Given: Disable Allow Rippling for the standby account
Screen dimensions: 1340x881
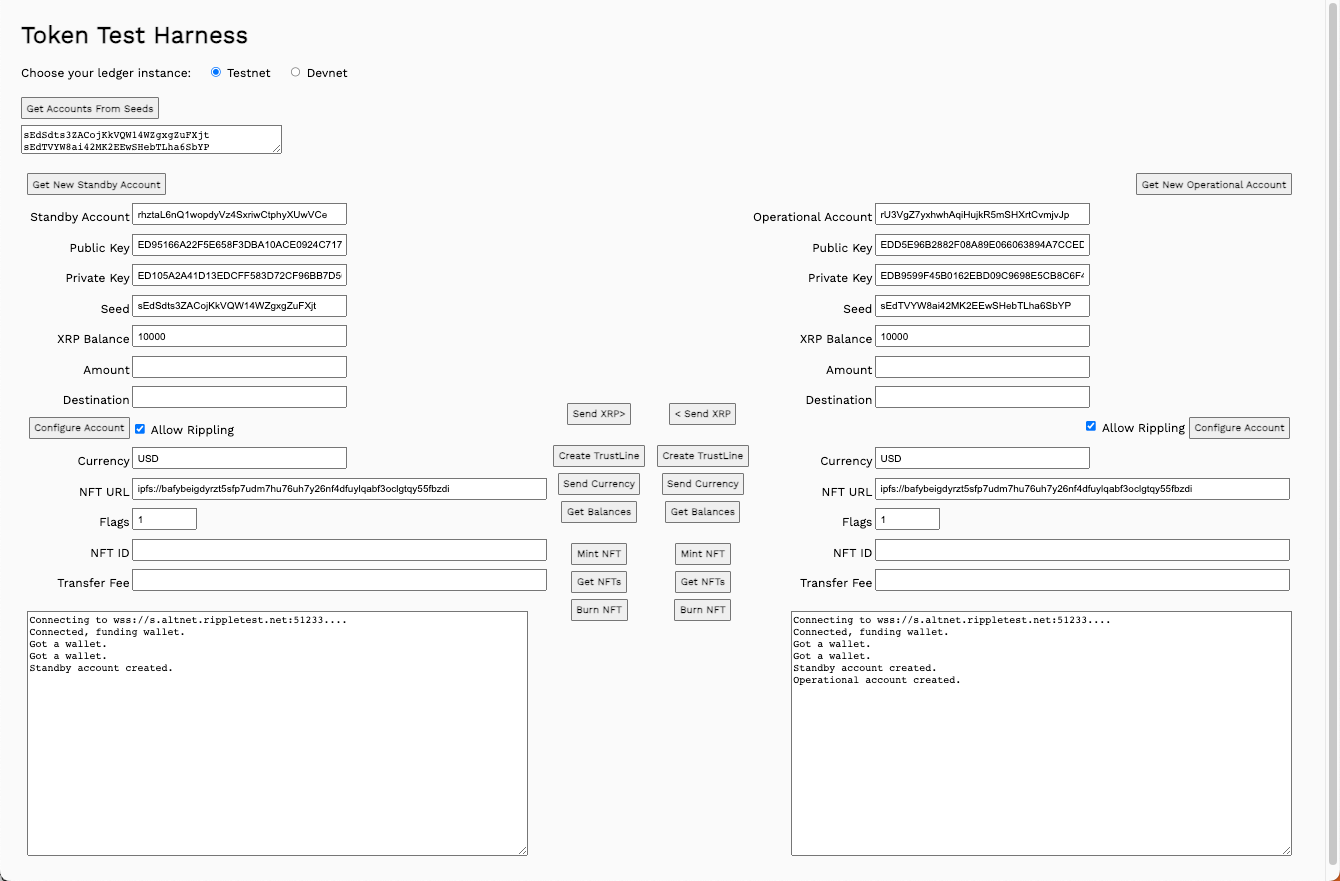Looking at the screenshot, I should (139, 429).
